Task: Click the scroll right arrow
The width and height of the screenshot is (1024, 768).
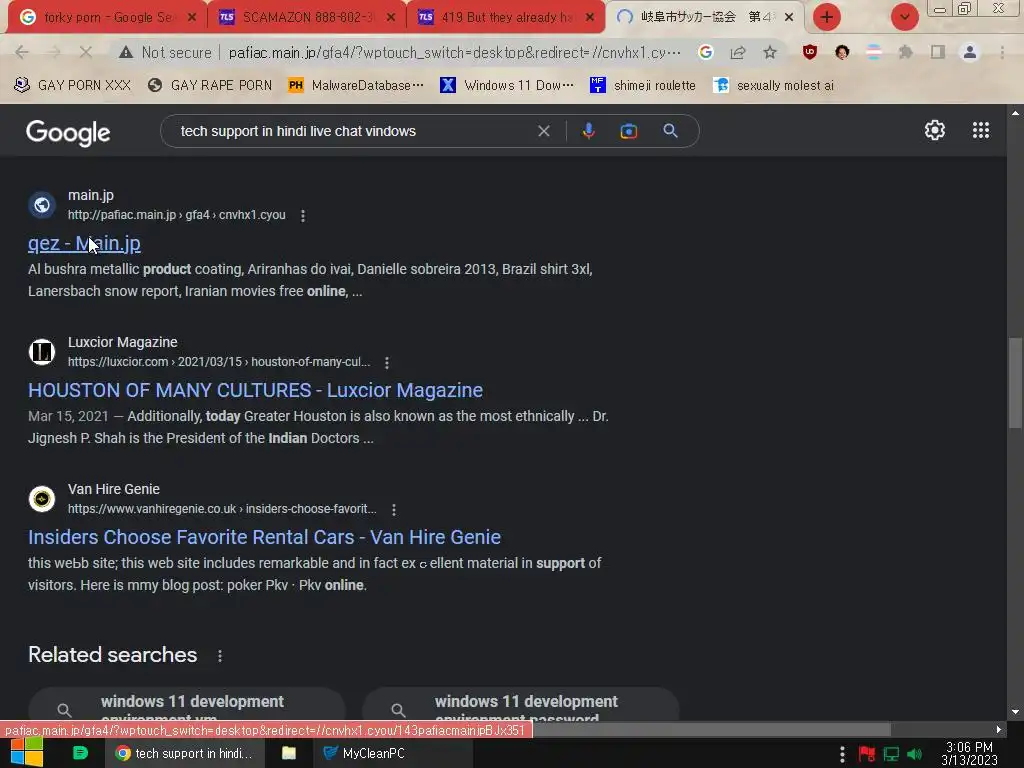Action: click(x=999, y=729)
